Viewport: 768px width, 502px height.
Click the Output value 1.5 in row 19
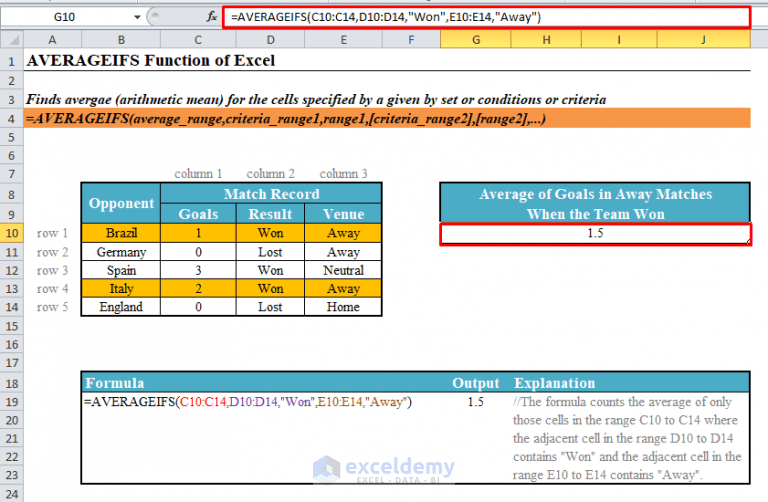pos(476,402)
